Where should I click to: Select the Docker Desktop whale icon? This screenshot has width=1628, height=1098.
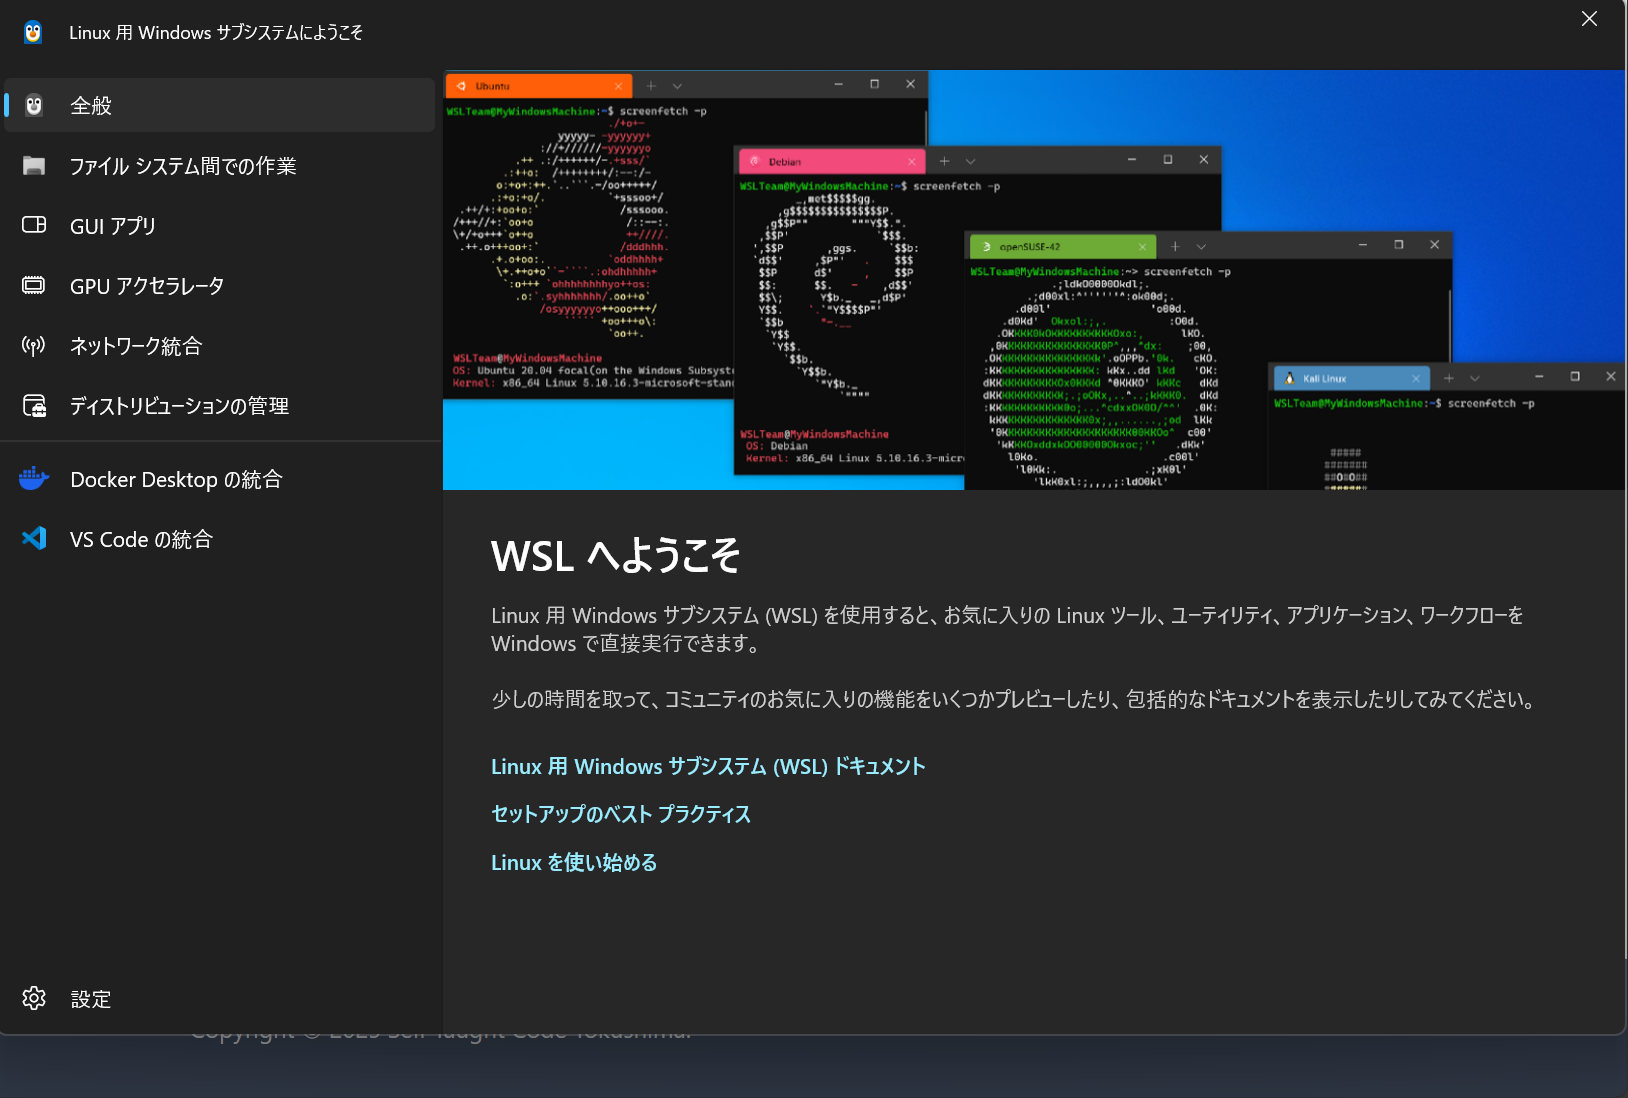click(x=34, y=478)
